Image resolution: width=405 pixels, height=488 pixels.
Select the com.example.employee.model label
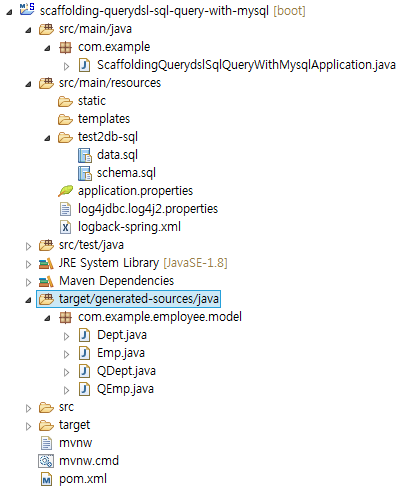160,317
